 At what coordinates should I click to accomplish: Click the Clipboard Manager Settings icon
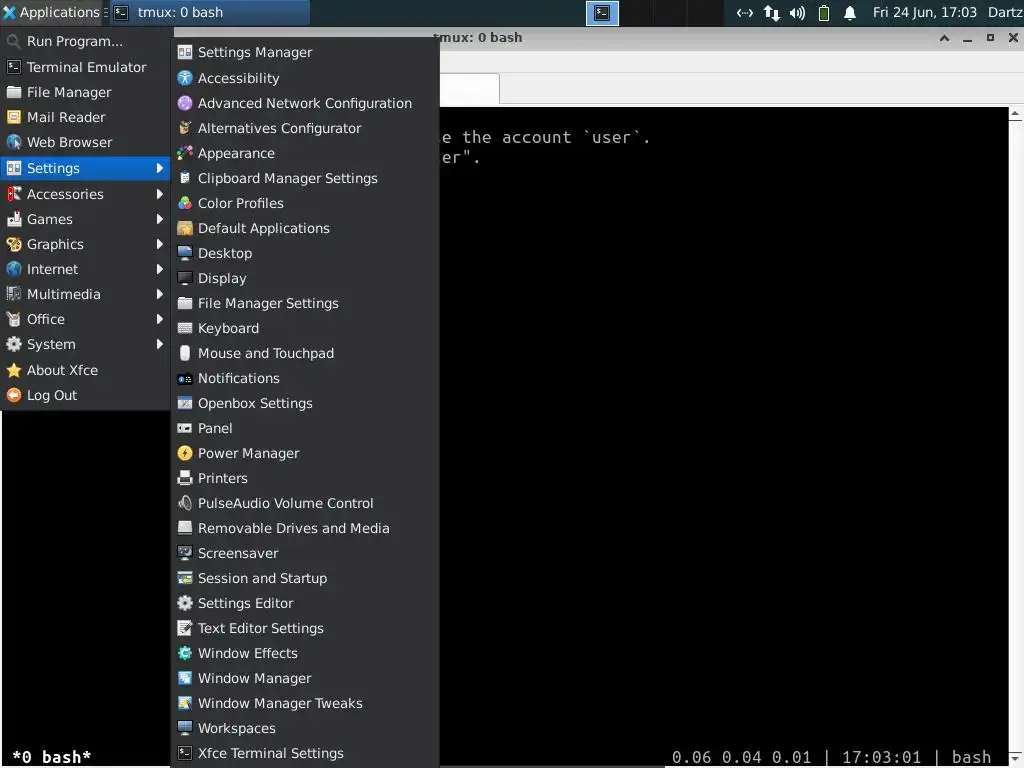185,178
